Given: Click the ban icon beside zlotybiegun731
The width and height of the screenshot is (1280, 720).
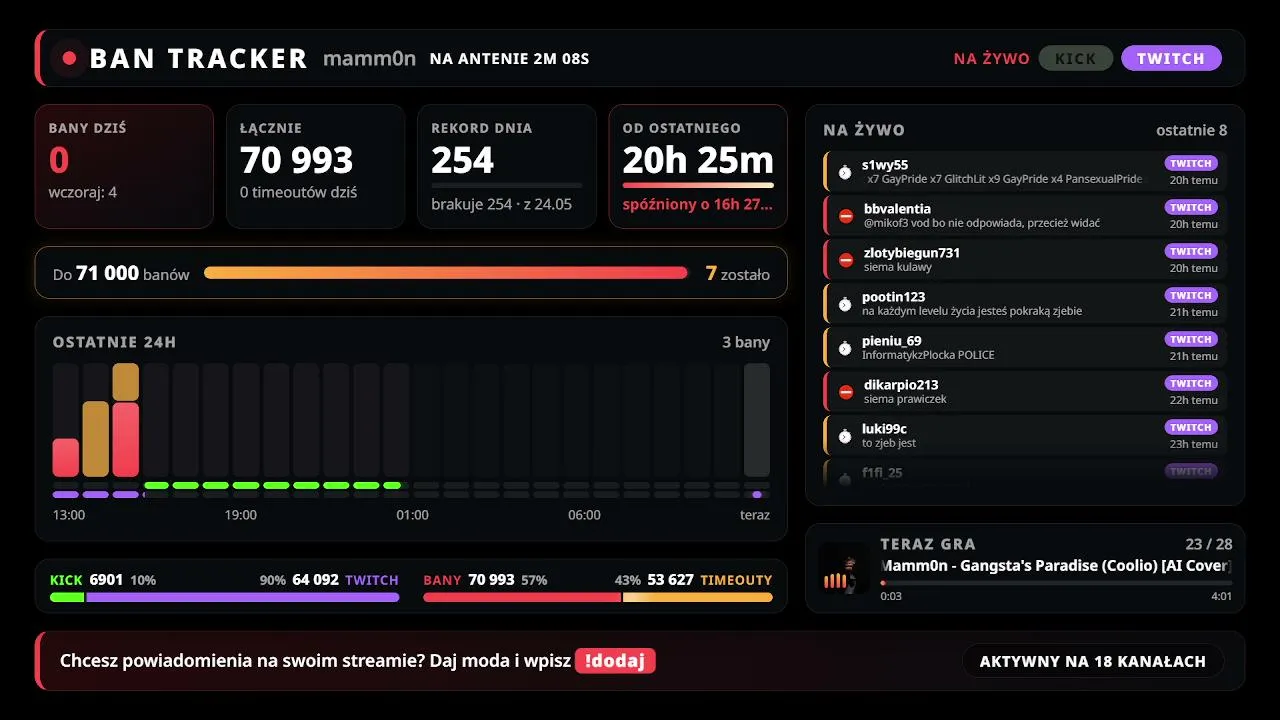Looking at the screenshot, I should pyautogui.click(x=846, y=260).
